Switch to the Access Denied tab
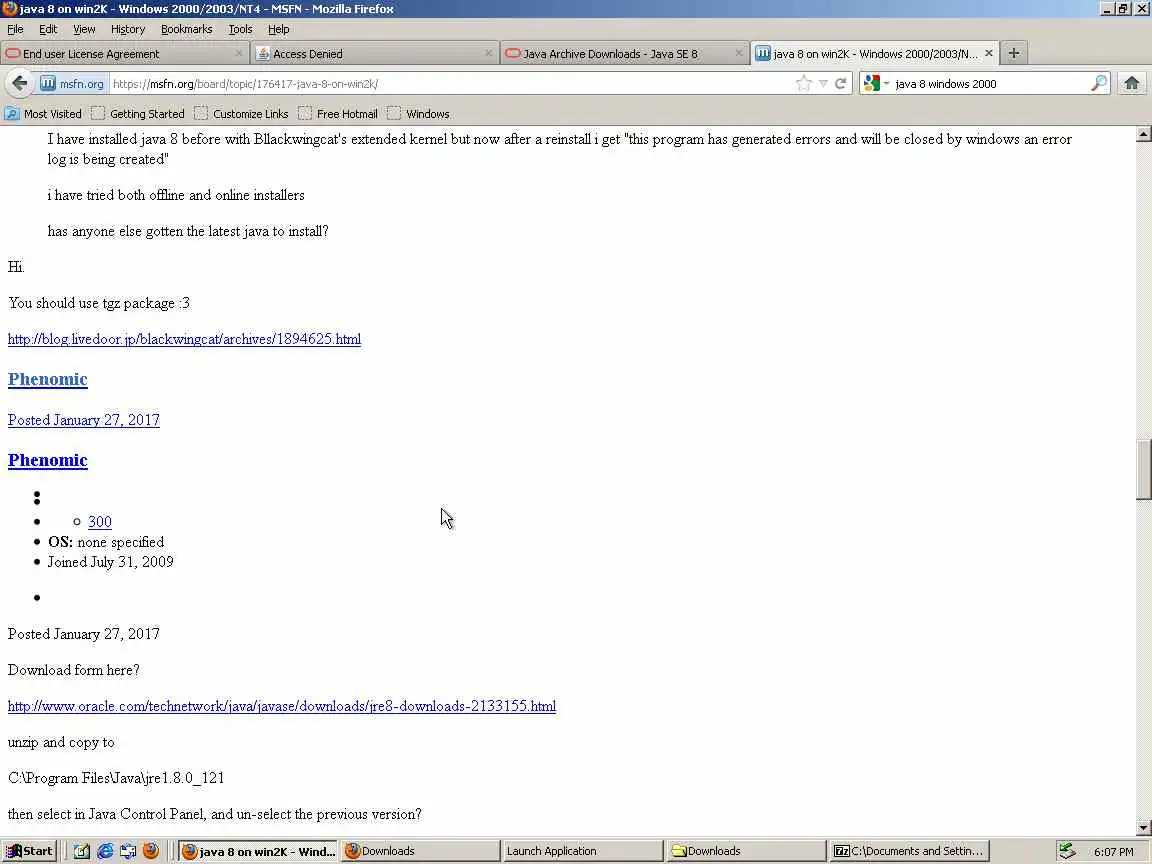The height and width of the screenshot is (864, 1152). [x=375, y=54]
